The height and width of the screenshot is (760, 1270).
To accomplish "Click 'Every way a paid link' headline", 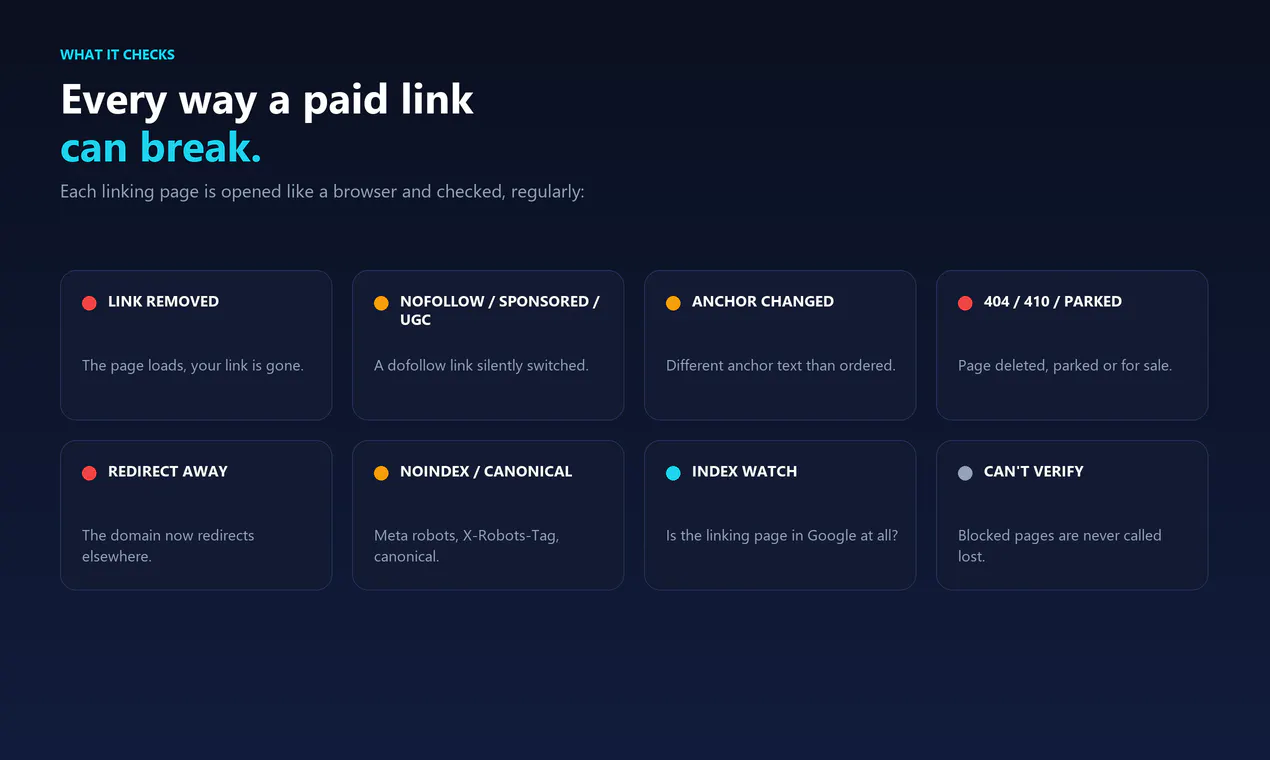I will 267,99.
